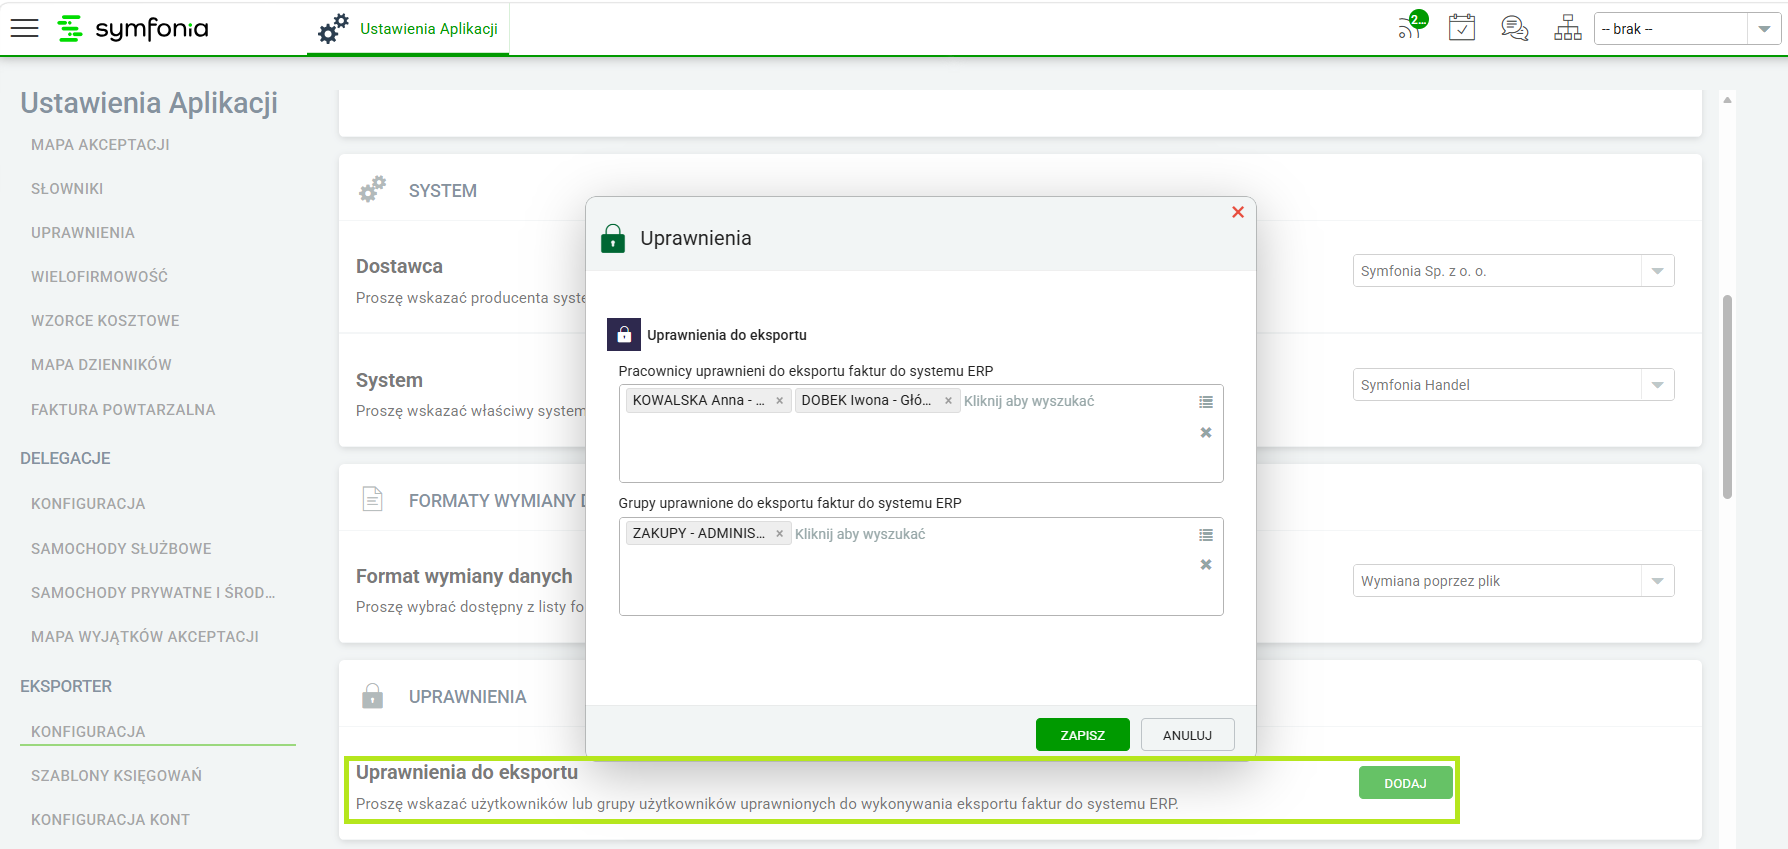This screenshot has height=849, width=1788.
Task: Open Mapa Dzienników menu item
Action: [x=101, y=365]
